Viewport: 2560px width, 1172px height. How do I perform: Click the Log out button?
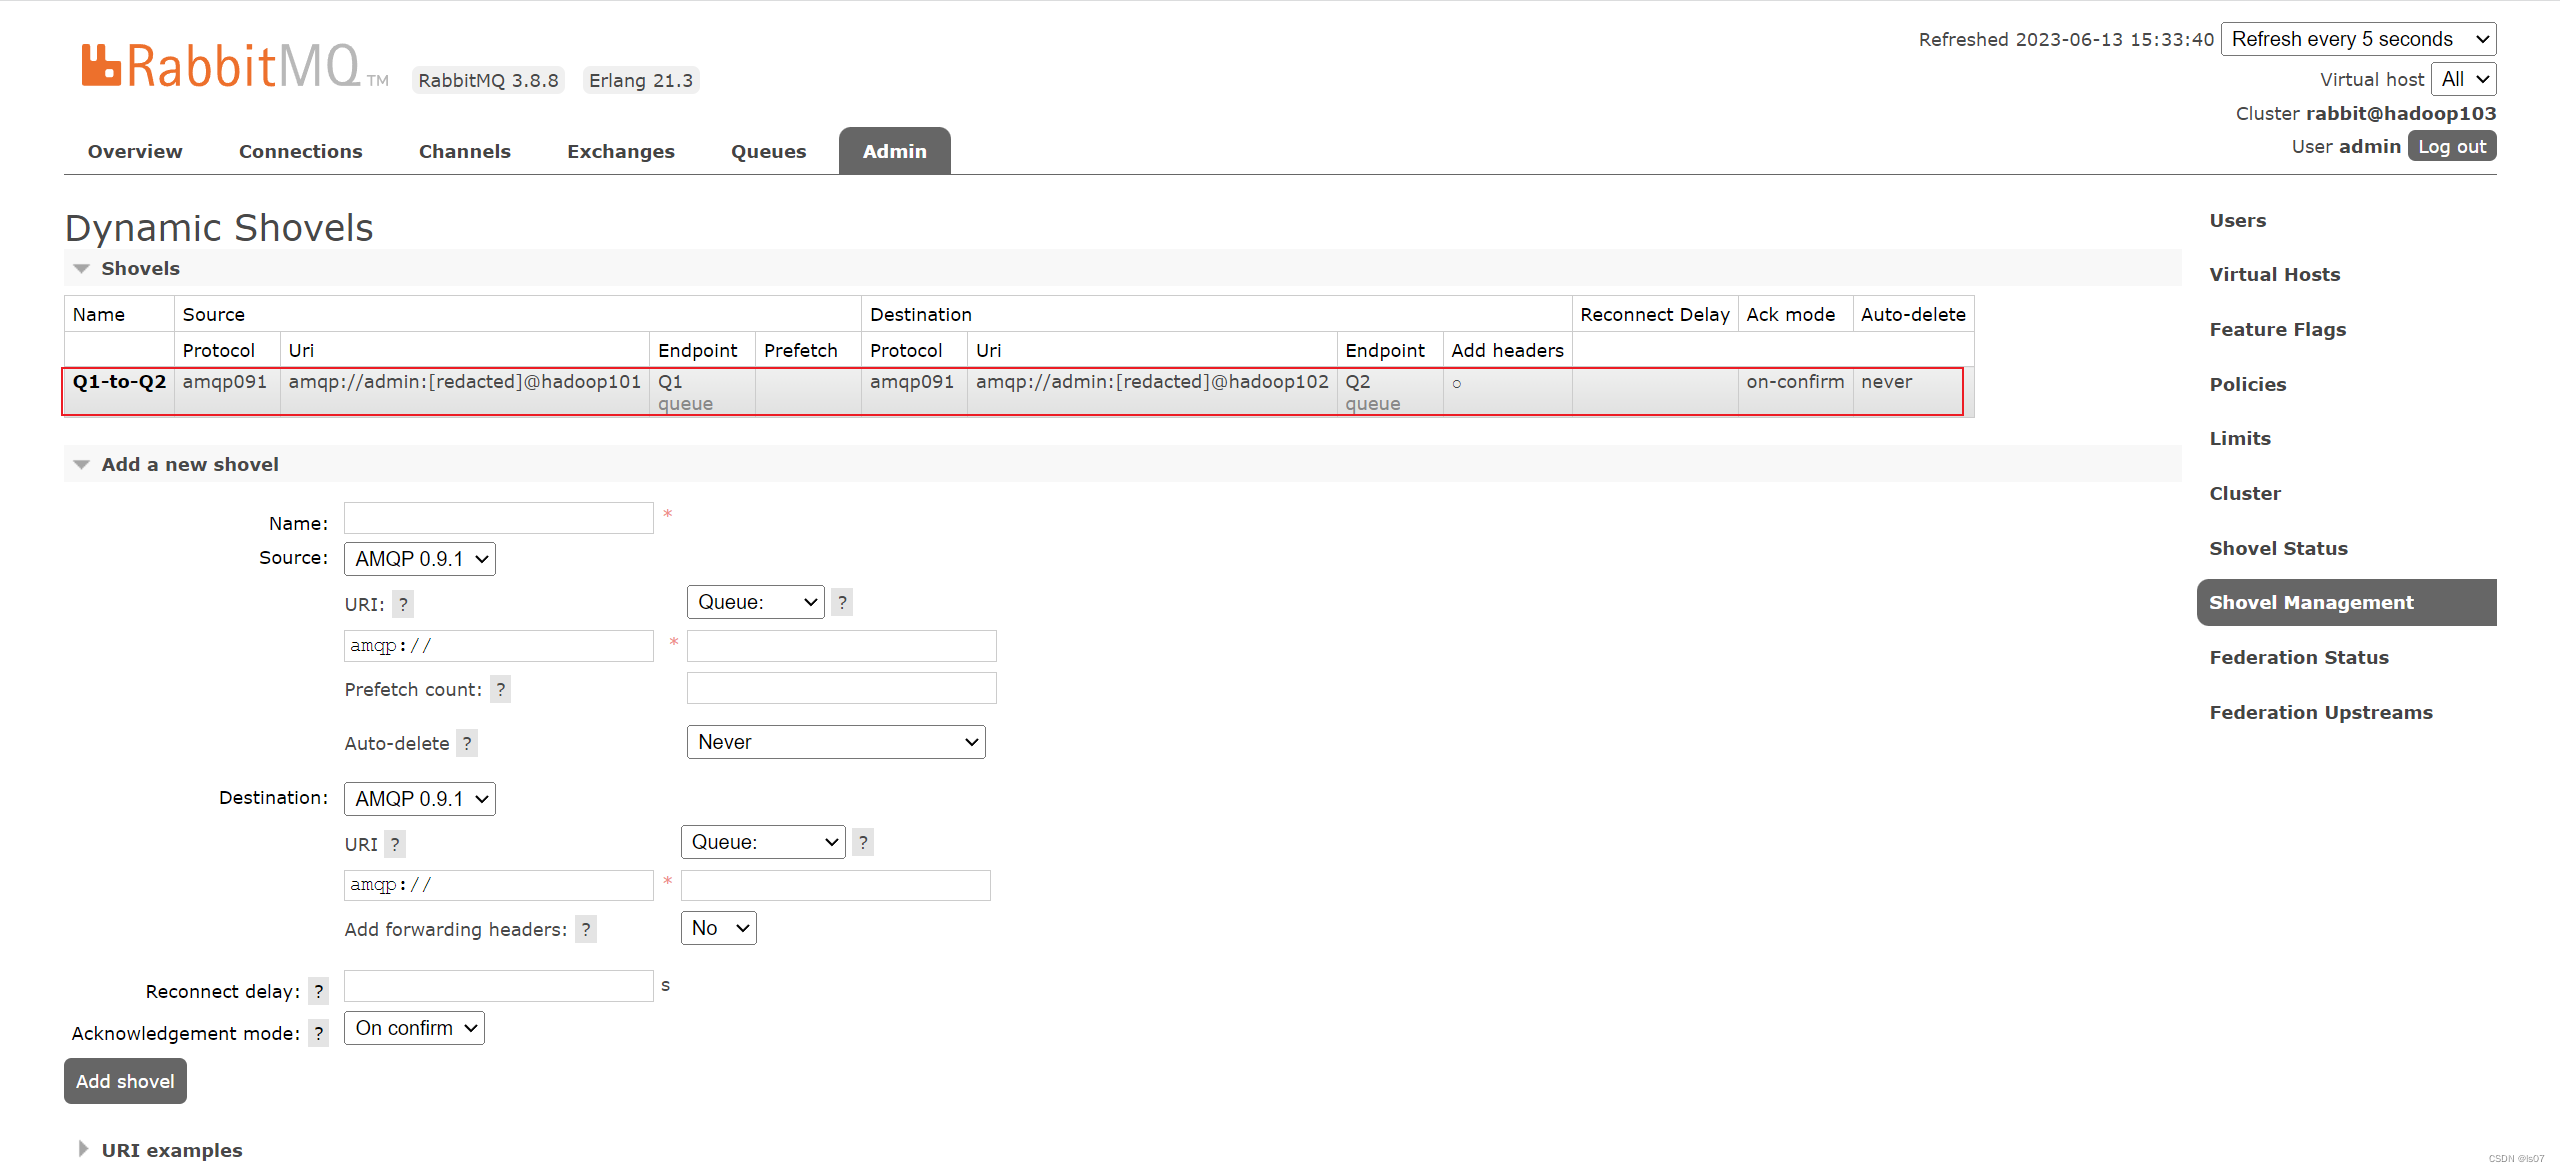pyautogui.click(x=2451, y=146)
